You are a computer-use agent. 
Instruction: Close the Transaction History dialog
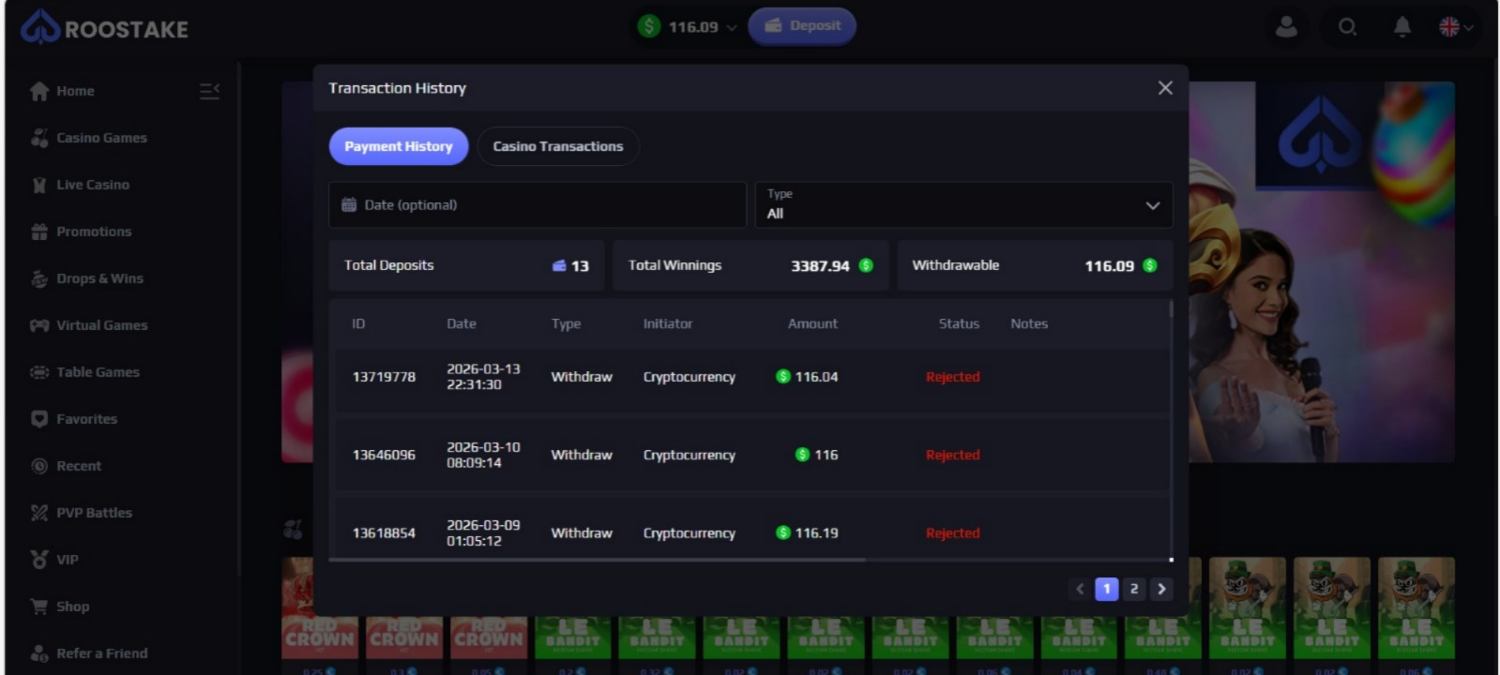click(x=1165, y=88)
